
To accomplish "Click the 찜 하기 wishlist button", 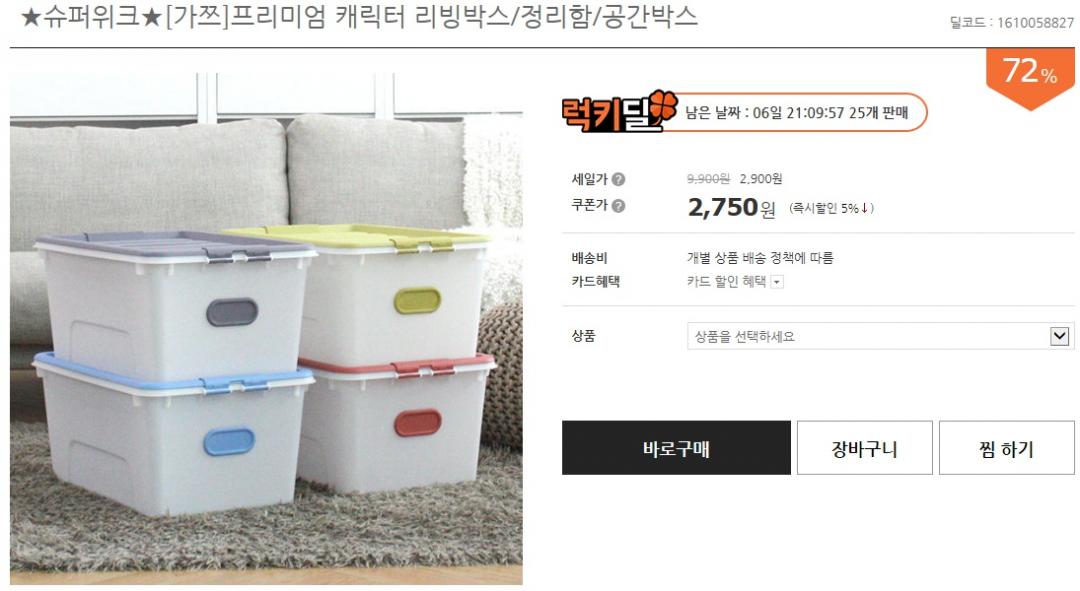I will coord(1006,448).
